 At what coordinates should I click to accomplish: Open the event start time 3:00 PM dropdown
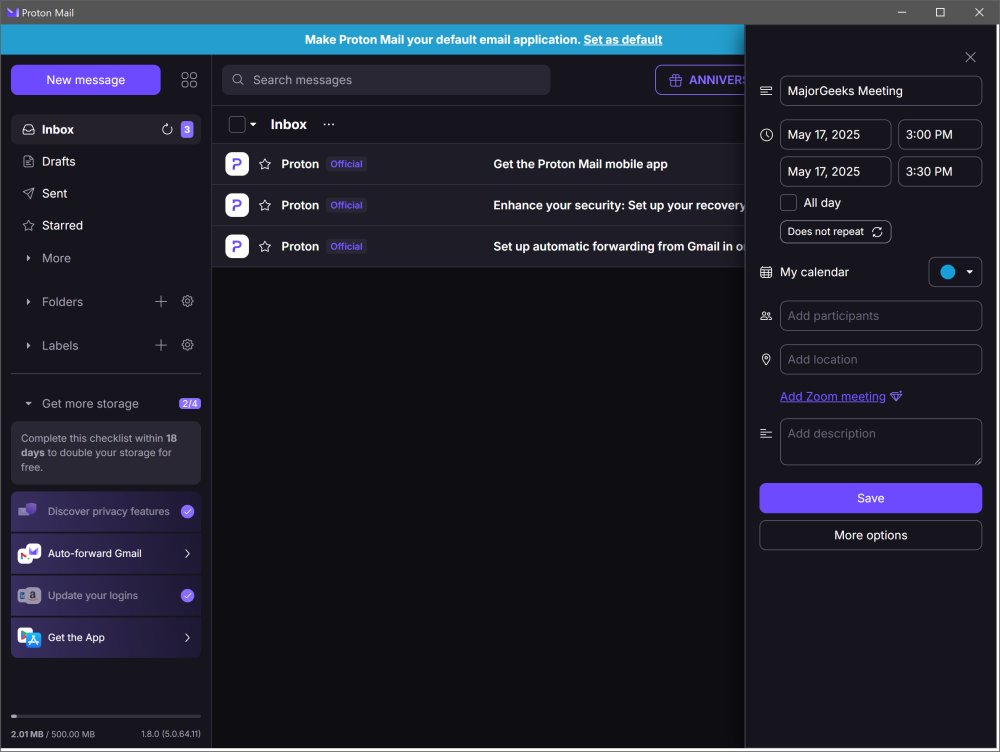[939, 135]
